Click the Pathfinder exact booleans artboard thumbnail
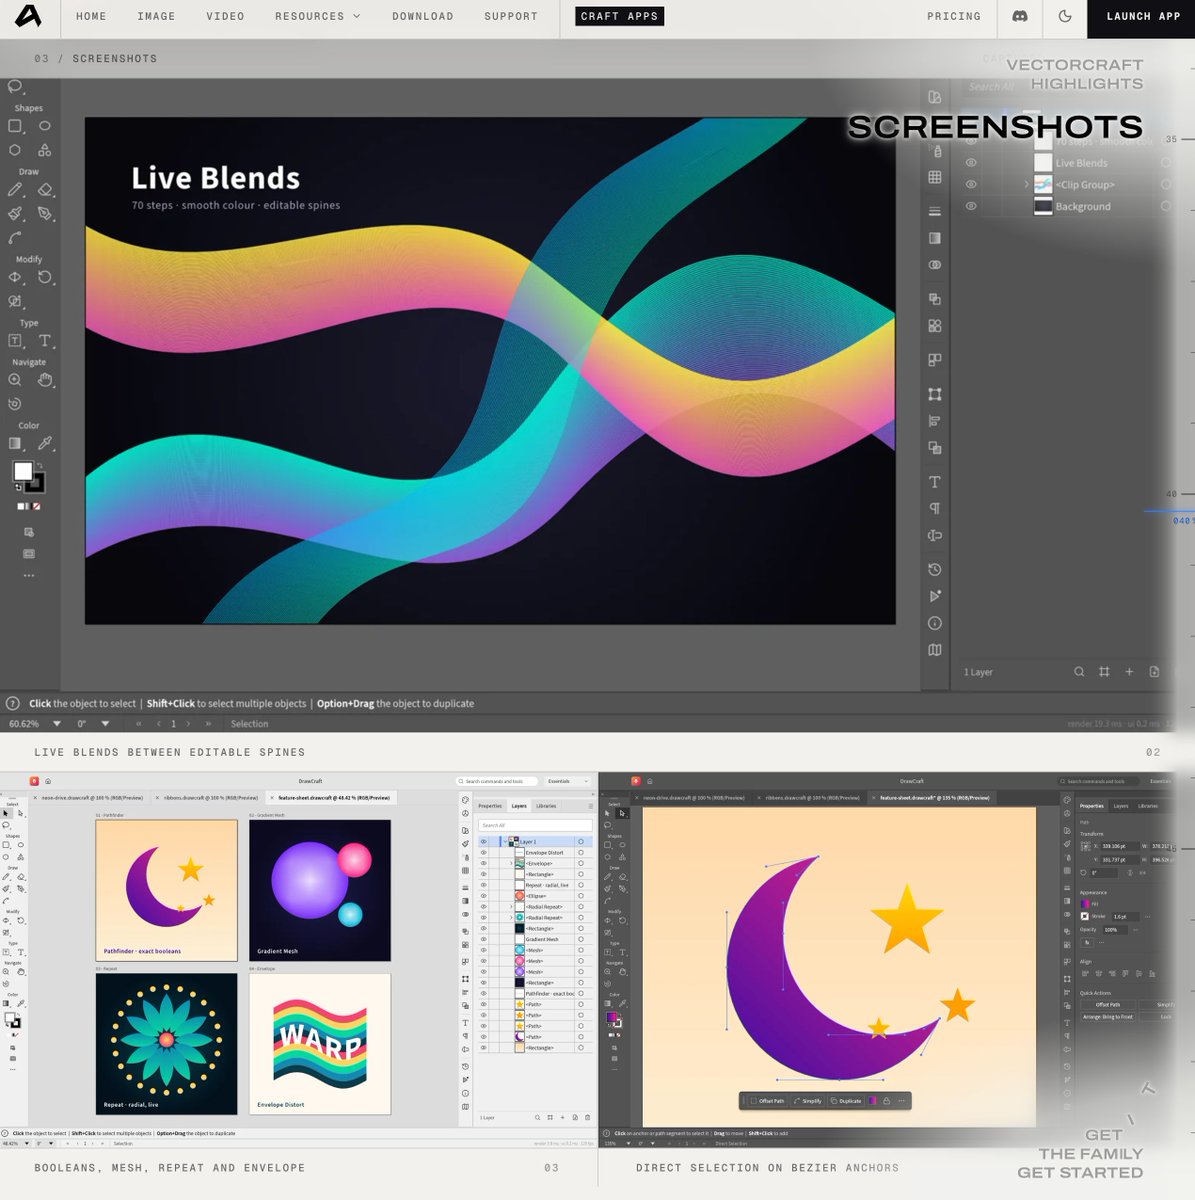1195x1200 pixels. (166, 890)
